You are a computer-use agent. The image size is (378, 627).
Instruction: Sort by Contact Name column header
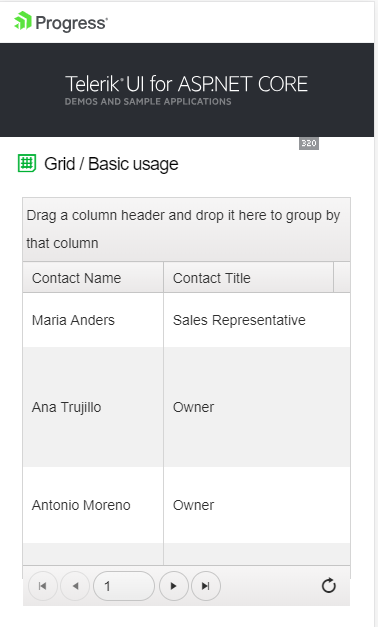76,278
